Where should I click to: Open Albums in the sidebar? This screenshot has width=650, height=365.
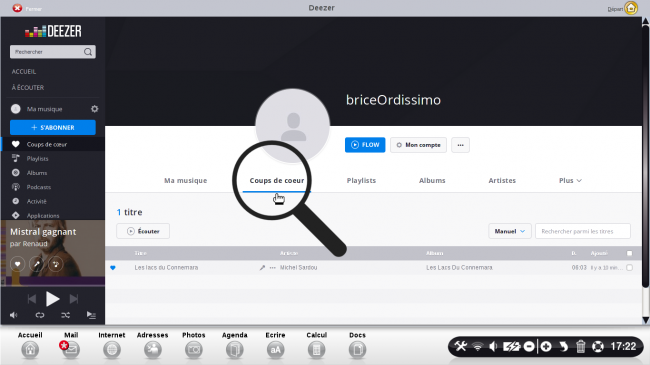click(x=37, y=173)
